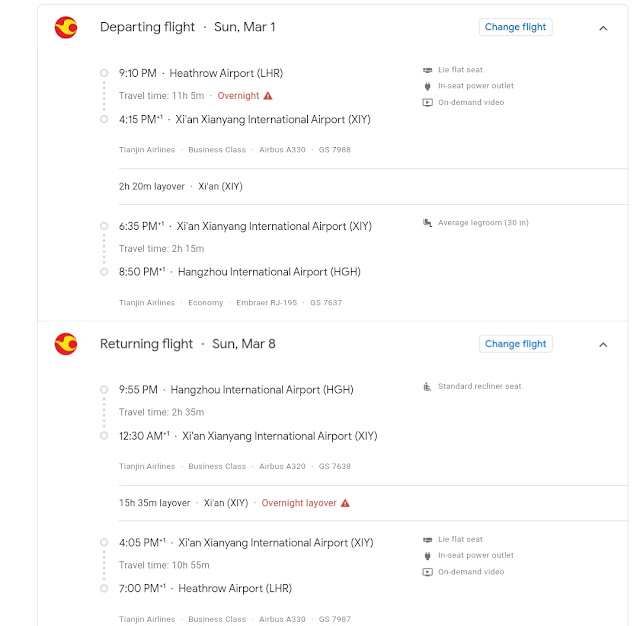
Task: Click the Average legroom seat icon
Action: (x=427, y=223)
